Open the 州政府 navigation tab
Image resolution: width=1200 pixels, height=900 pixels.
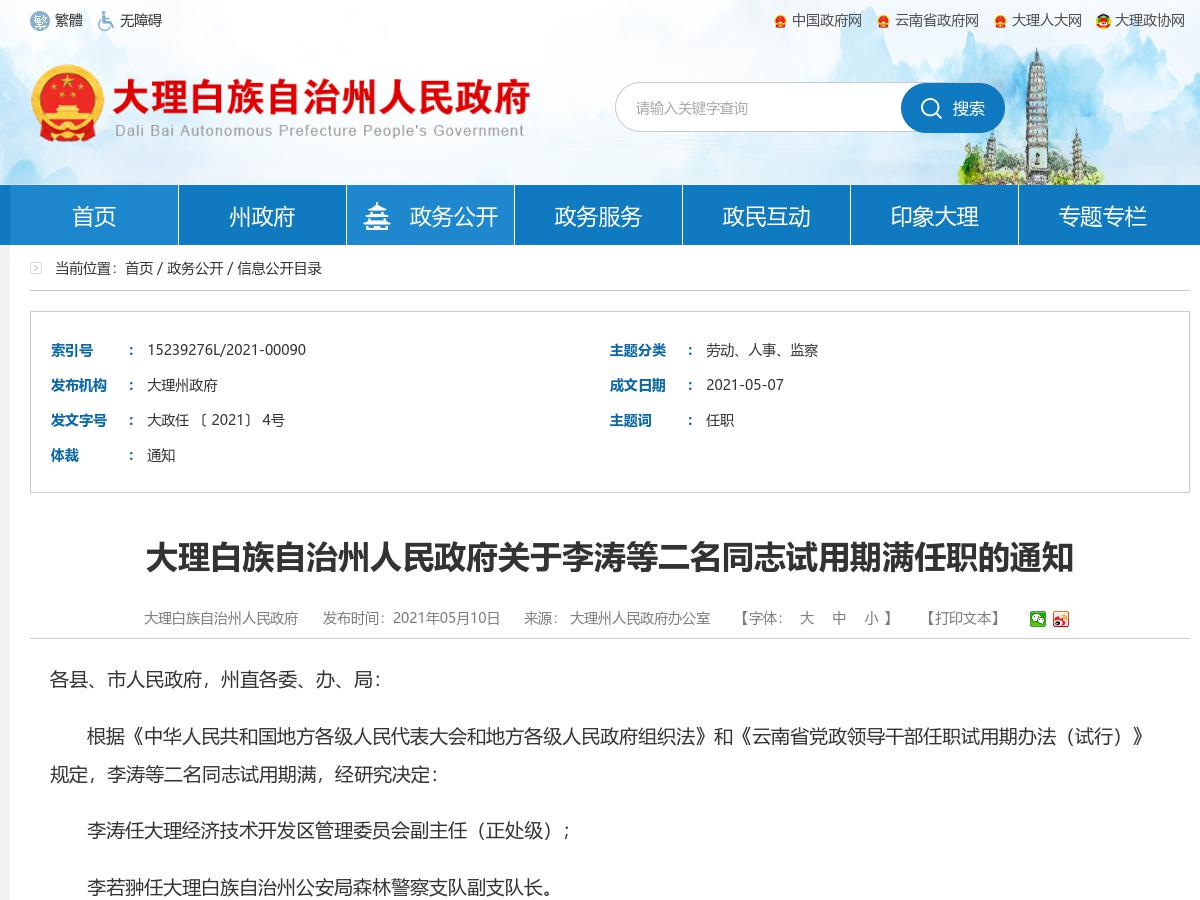coord(262,216)
